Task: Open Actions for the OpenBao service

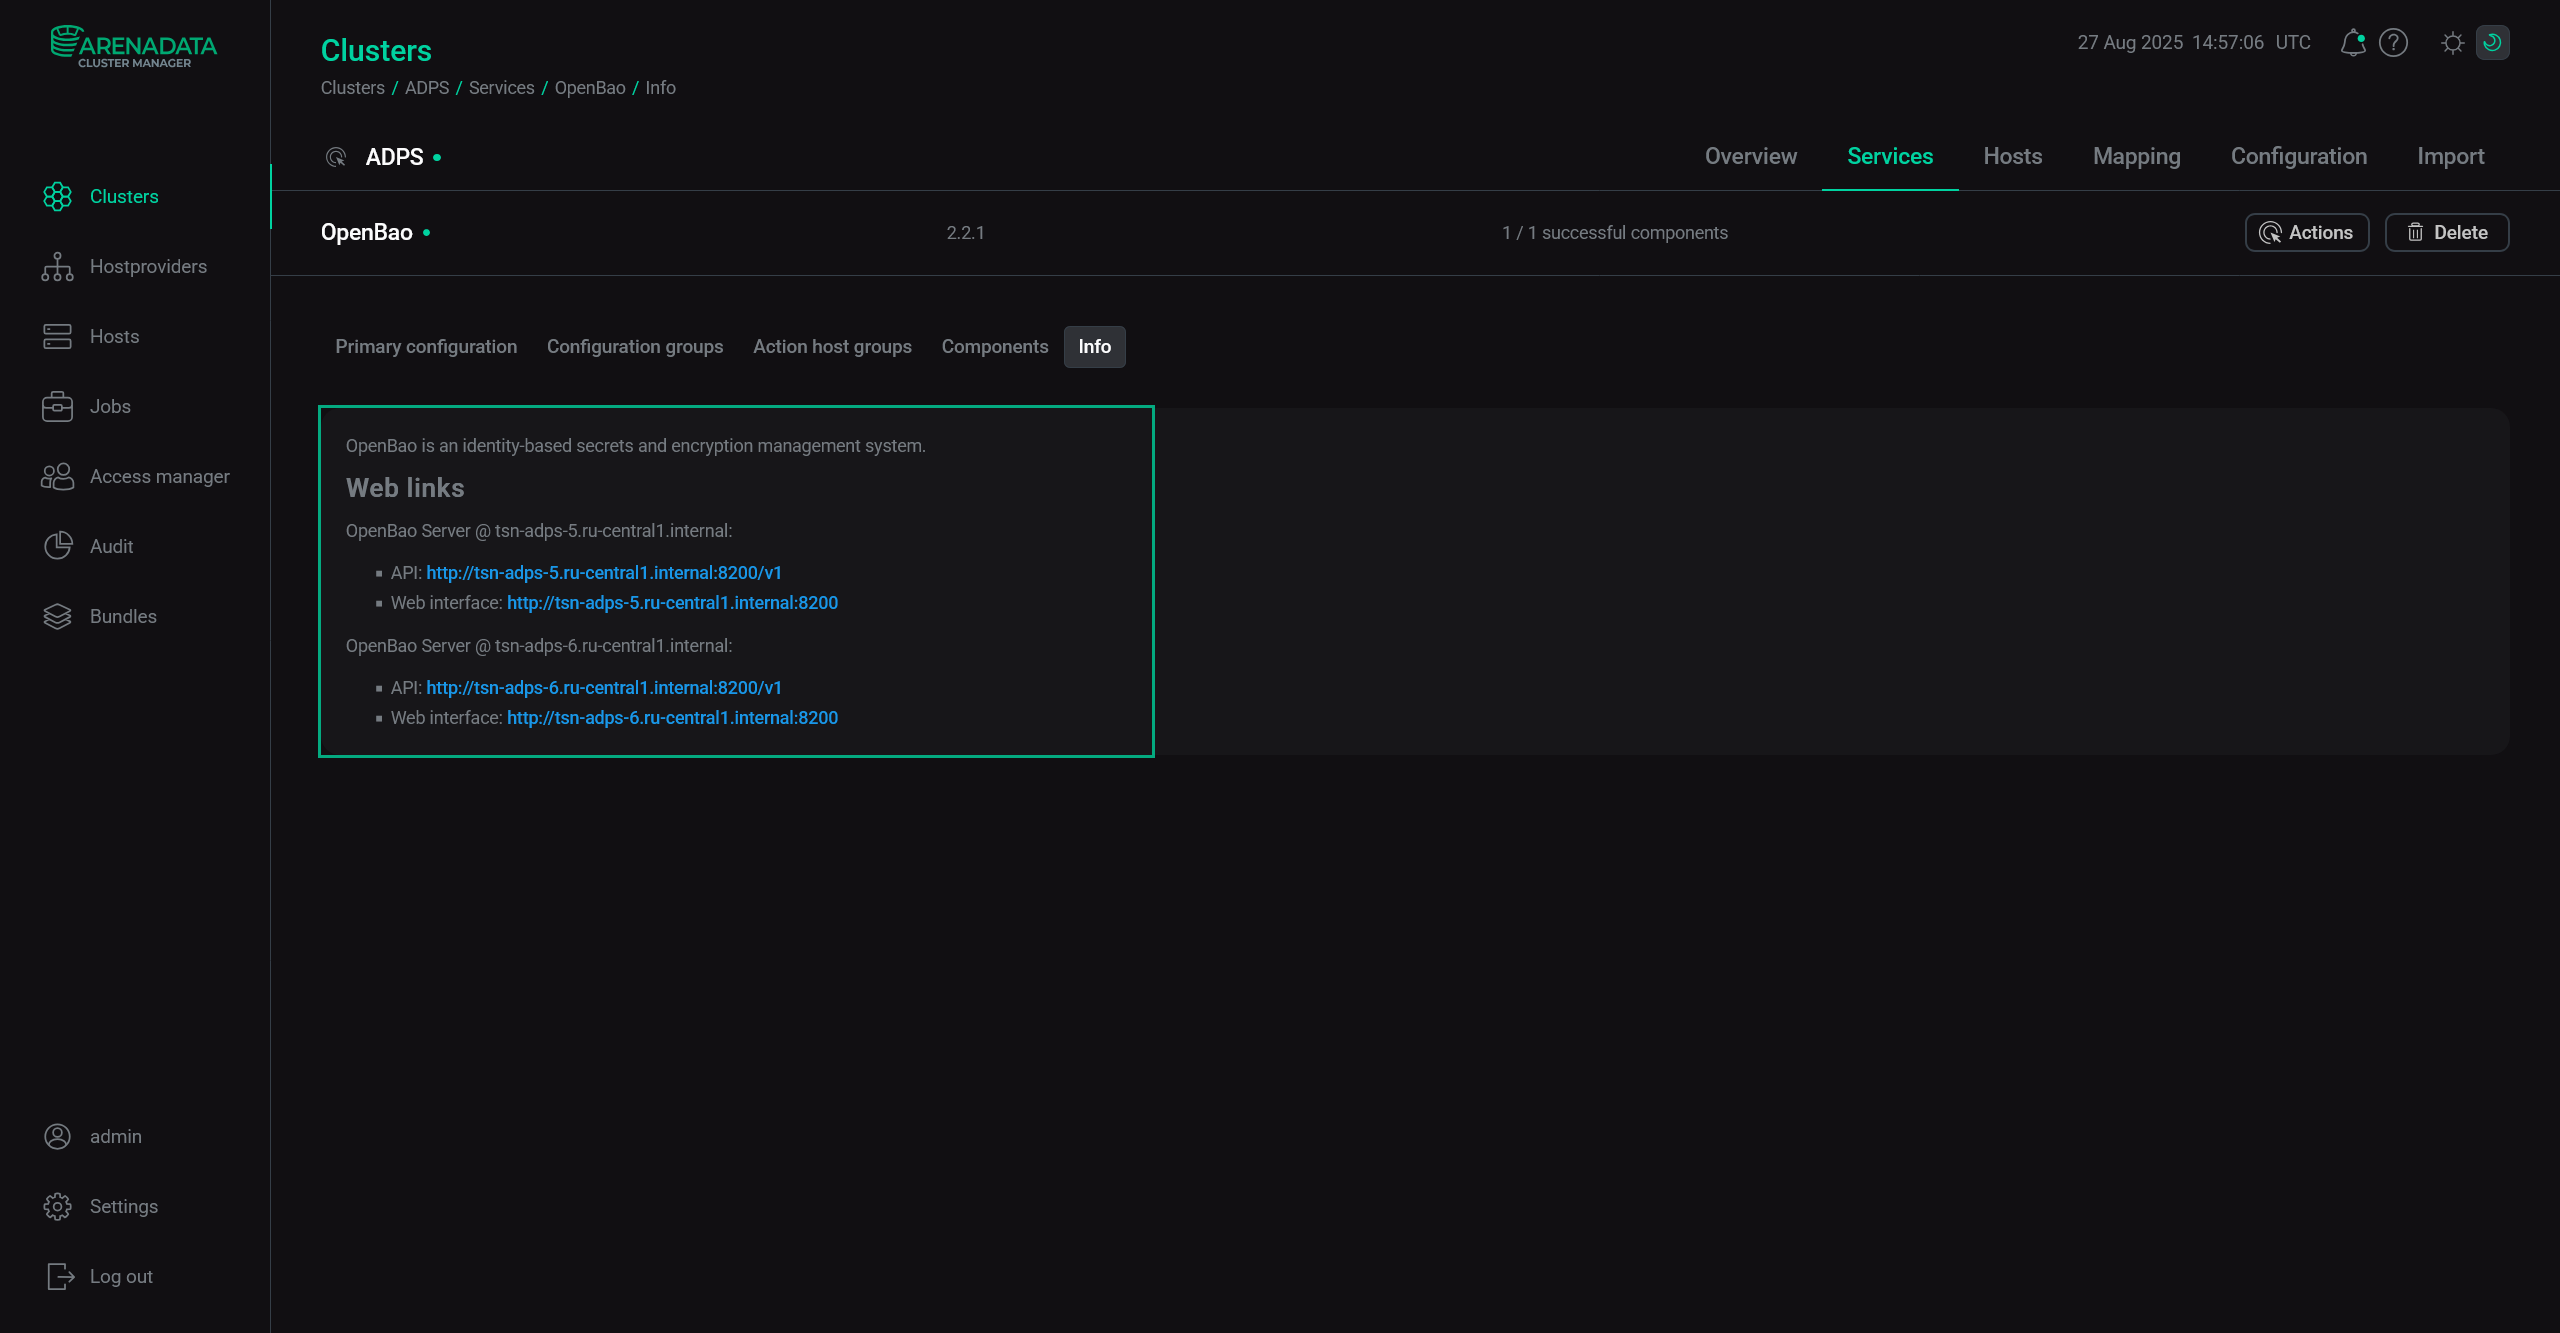Action: (x=2306, y=232)
